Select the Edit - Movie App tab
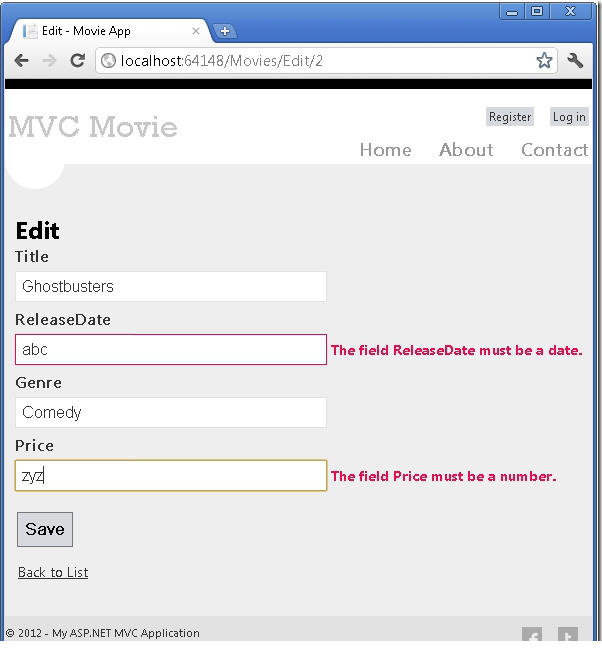Screen dimensions: 602x666 coord(110,31)
